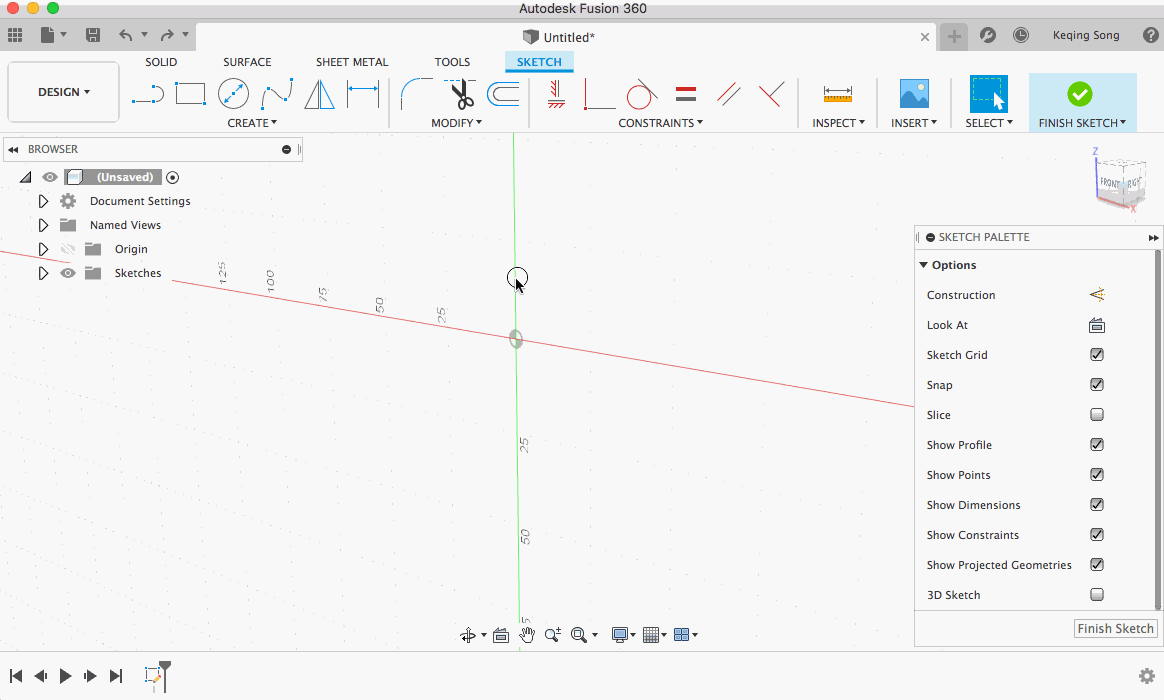Screen dimensions: 1164x700
Task: Hide the Sketches folder with its eye toggle
Action: [67, 272]
